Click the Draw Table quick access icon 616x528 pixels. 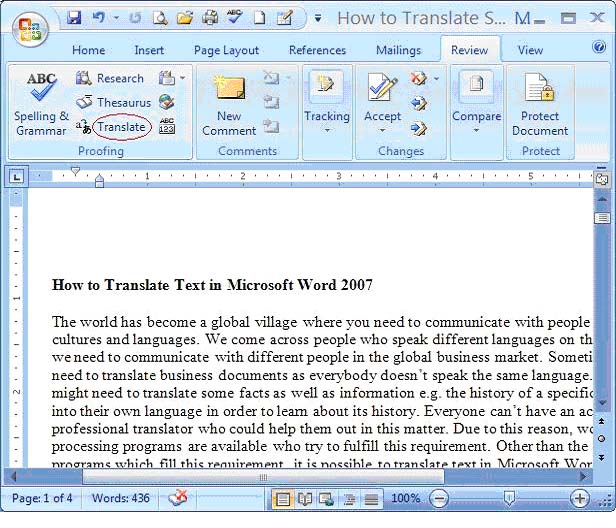284,18
